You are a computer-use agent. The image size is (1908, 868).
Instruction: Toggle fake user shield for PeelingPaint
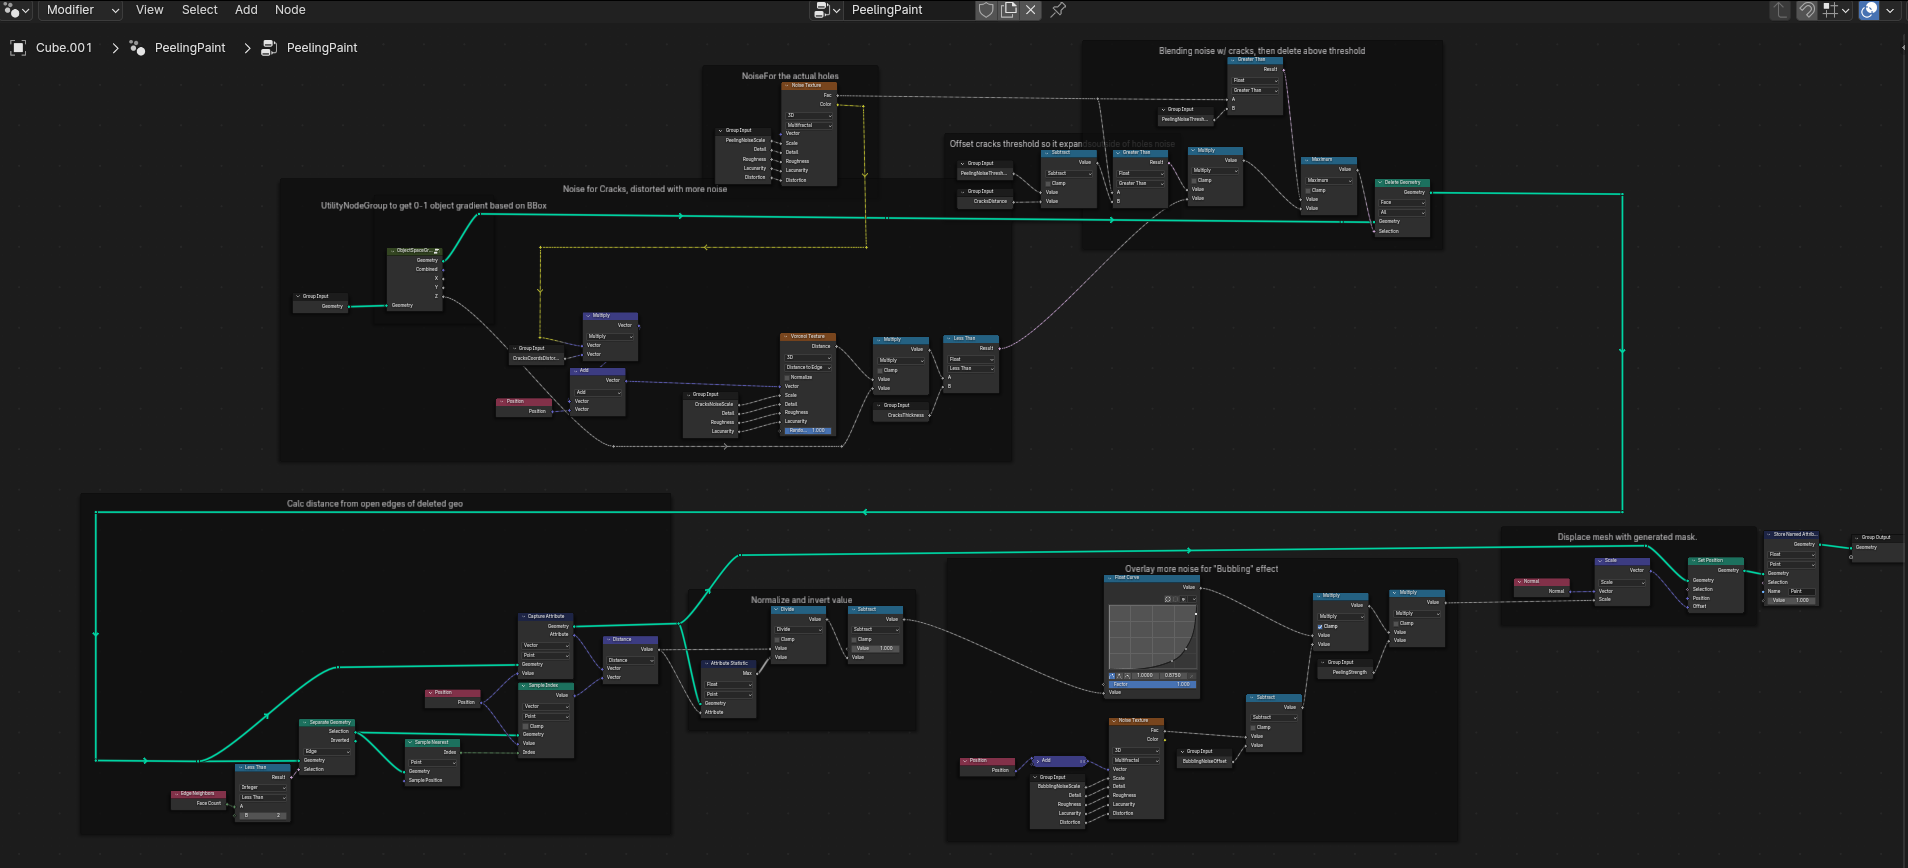[986, 10]
